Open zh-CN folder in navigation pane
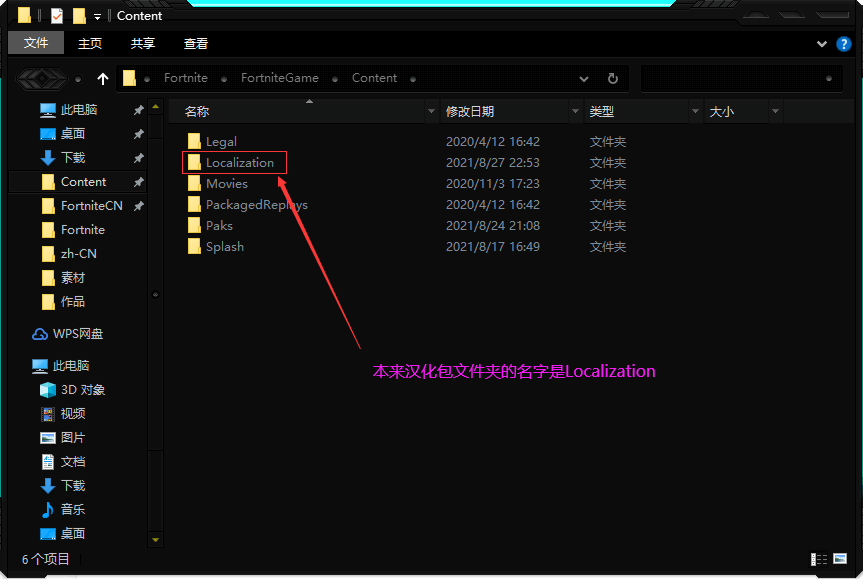This screenshot has width=863, height=579. (x=78, y=254)
